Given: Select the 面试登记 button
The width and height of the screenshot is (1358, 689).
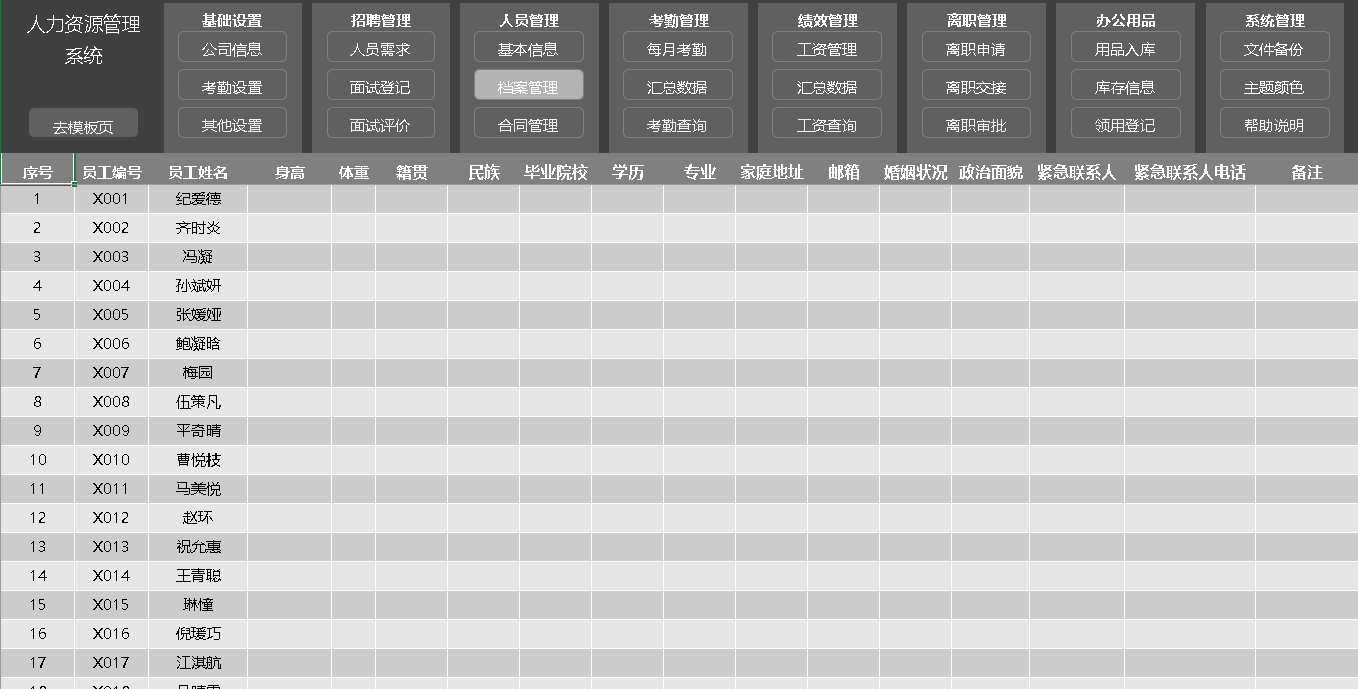Looking at the screenshot, I should 380,86.
